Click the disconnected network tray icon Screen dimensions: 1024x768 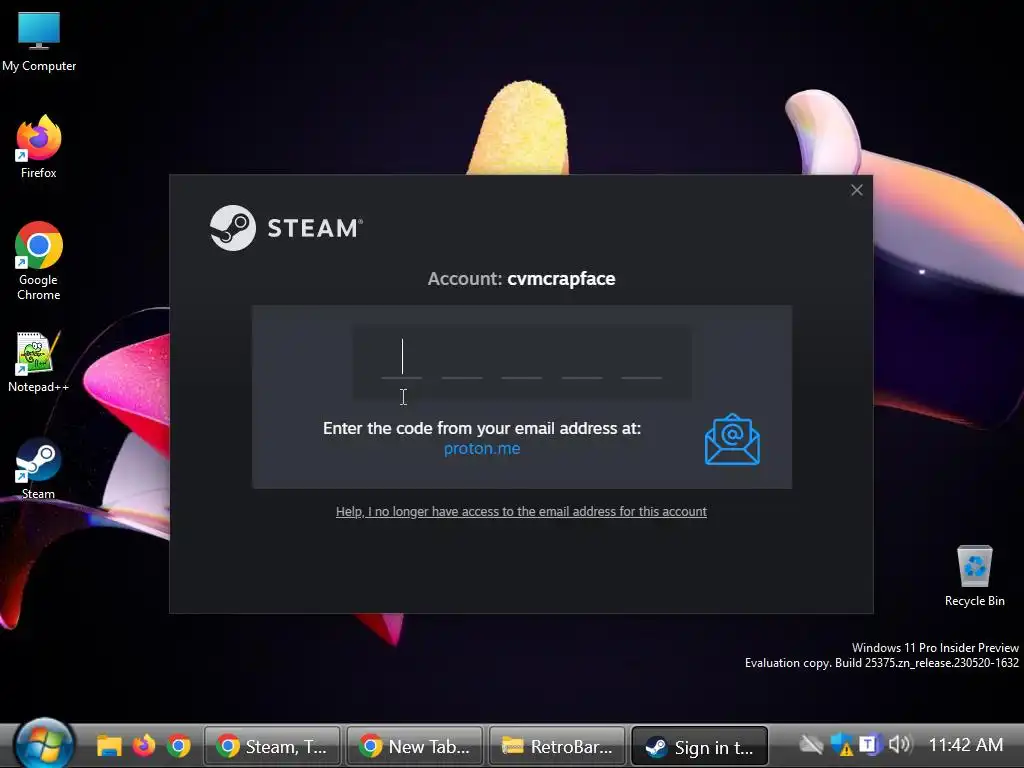pyautogui.click(x=812, y=744)
